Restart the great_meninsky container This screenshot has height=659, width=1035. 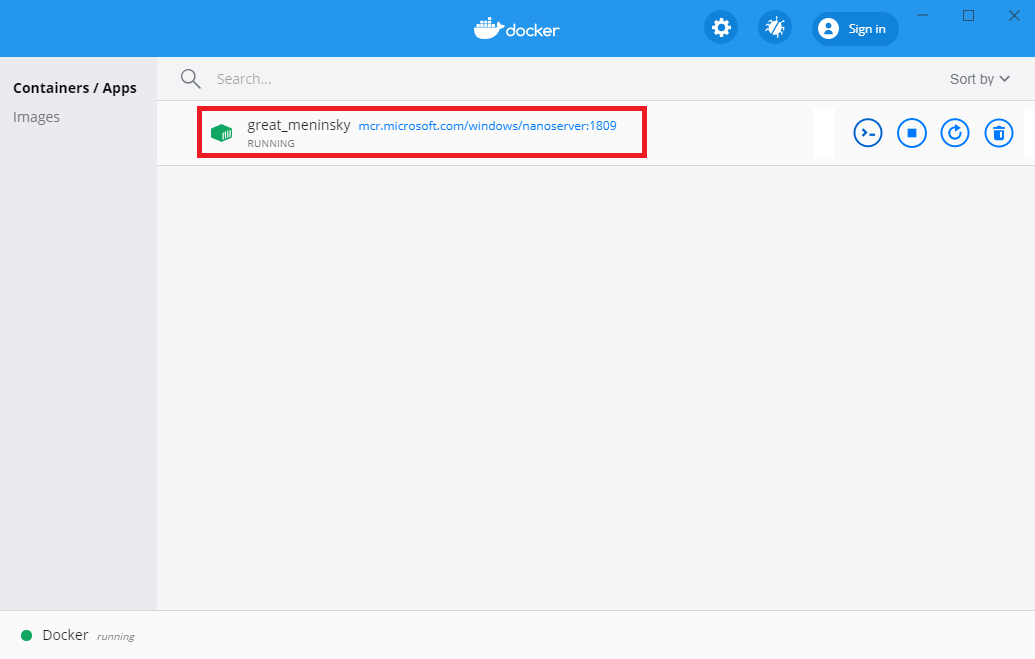point(955,133)
